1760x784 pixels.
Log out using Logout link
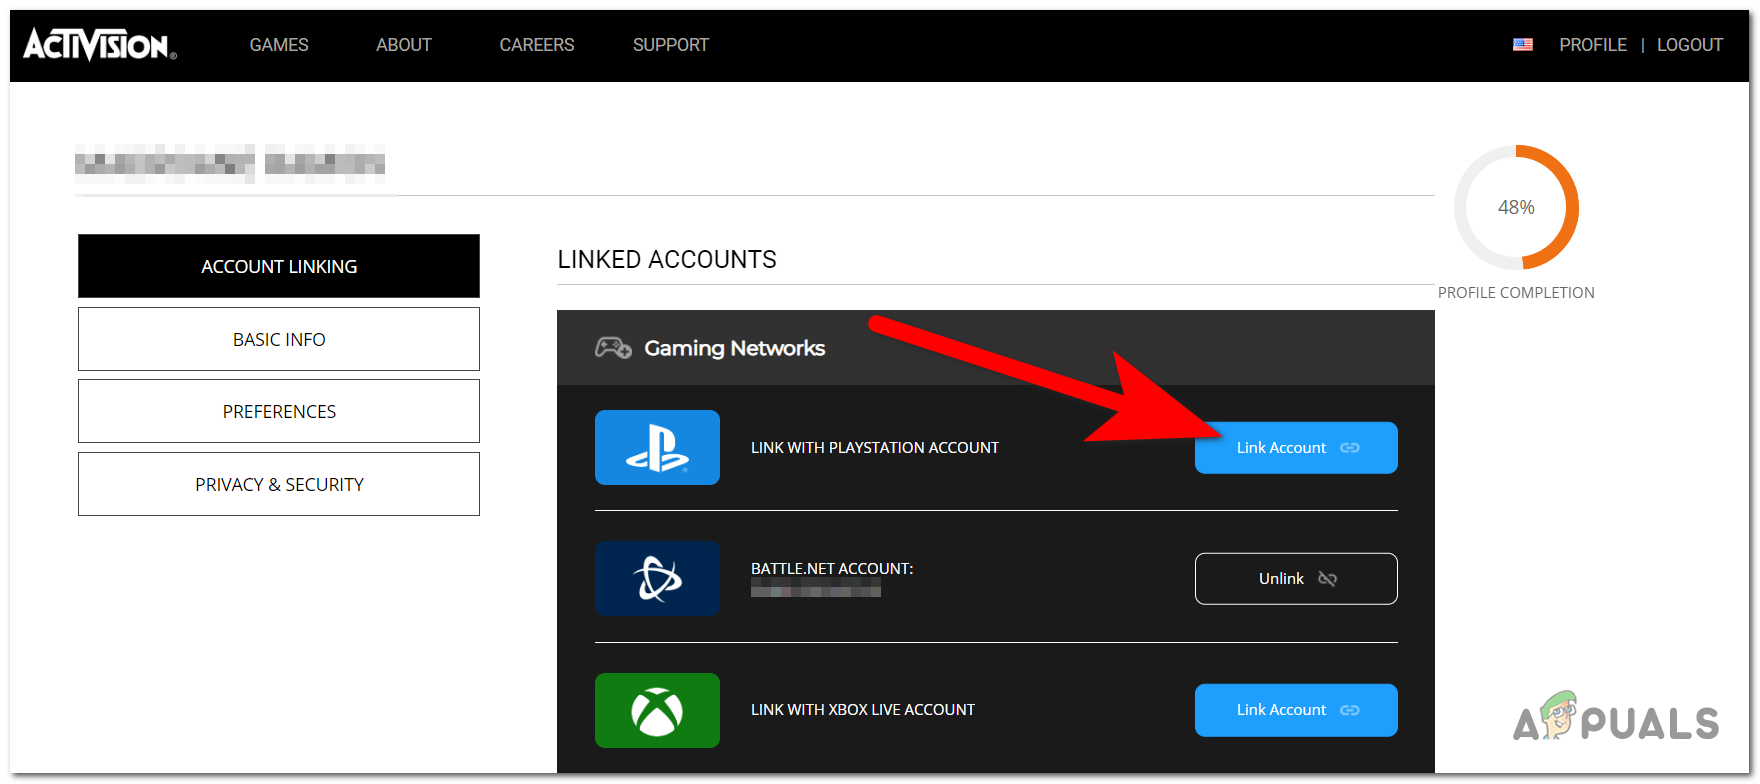coord(1690,45)
